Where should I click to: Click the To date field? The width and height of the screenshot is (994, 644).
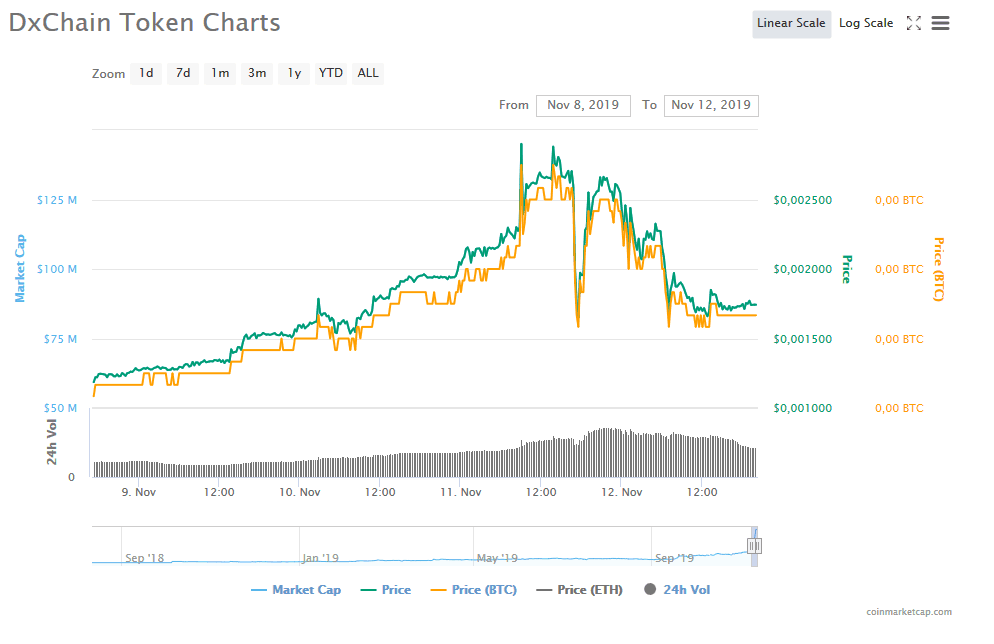pyautogui.click(x=711, y=105)
